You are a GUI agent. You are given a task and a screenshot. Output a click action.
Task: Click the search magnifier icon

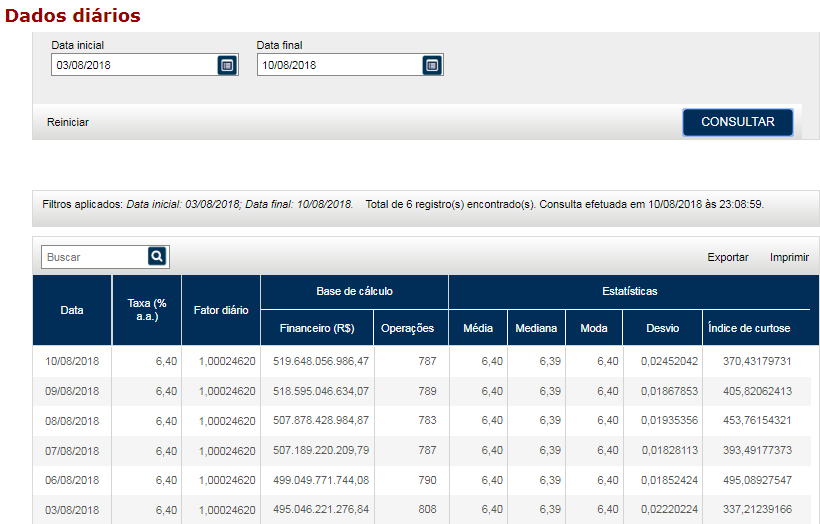pyautogui.click(x=157, y=257)
